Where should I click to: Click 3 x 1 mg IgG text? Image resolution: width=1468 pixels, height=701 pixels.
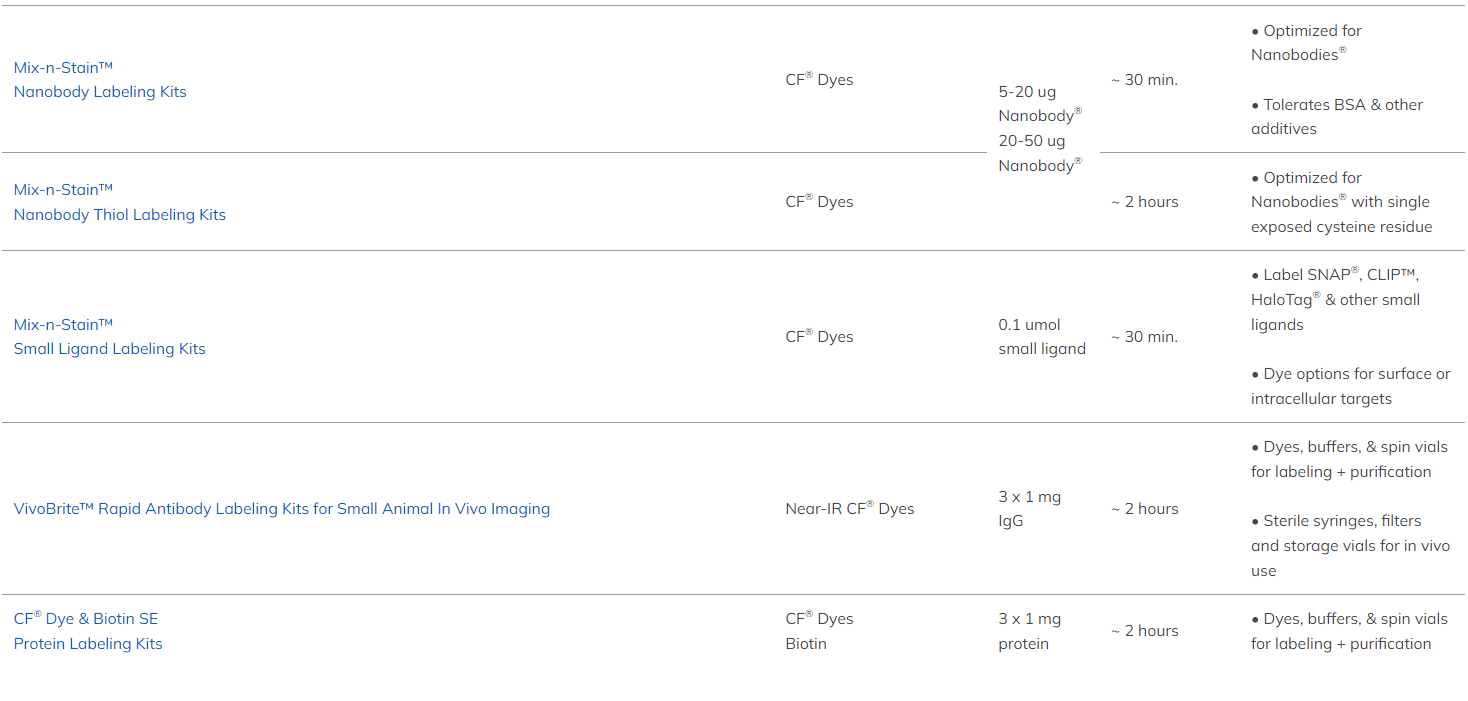click(x=1029, y=509)
